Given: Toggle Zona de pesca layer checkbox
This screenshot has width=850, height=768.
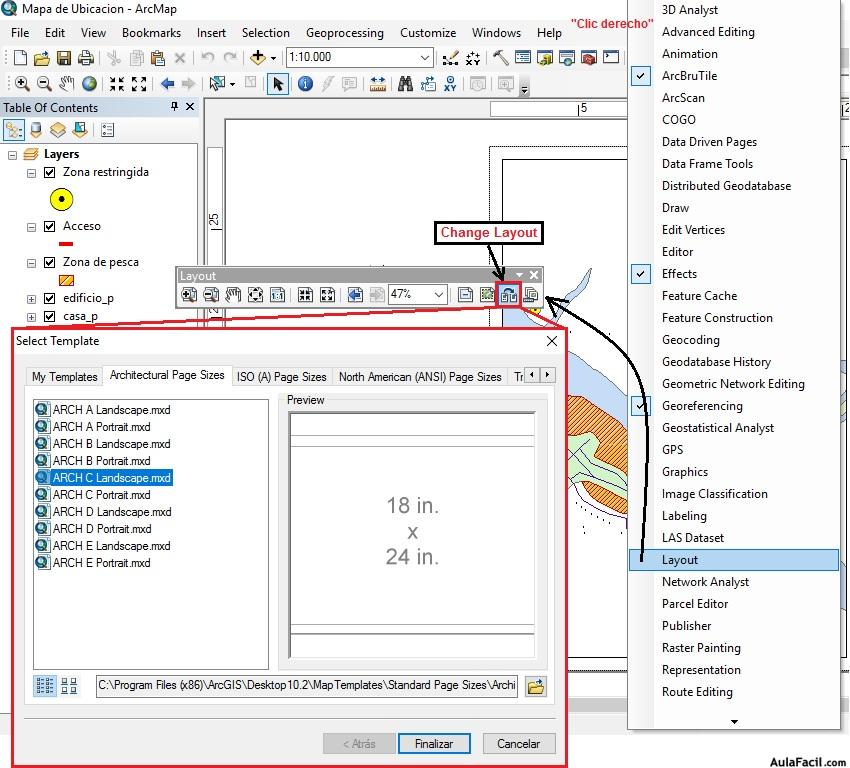Looking at the screenshot, I should (49, 262).
